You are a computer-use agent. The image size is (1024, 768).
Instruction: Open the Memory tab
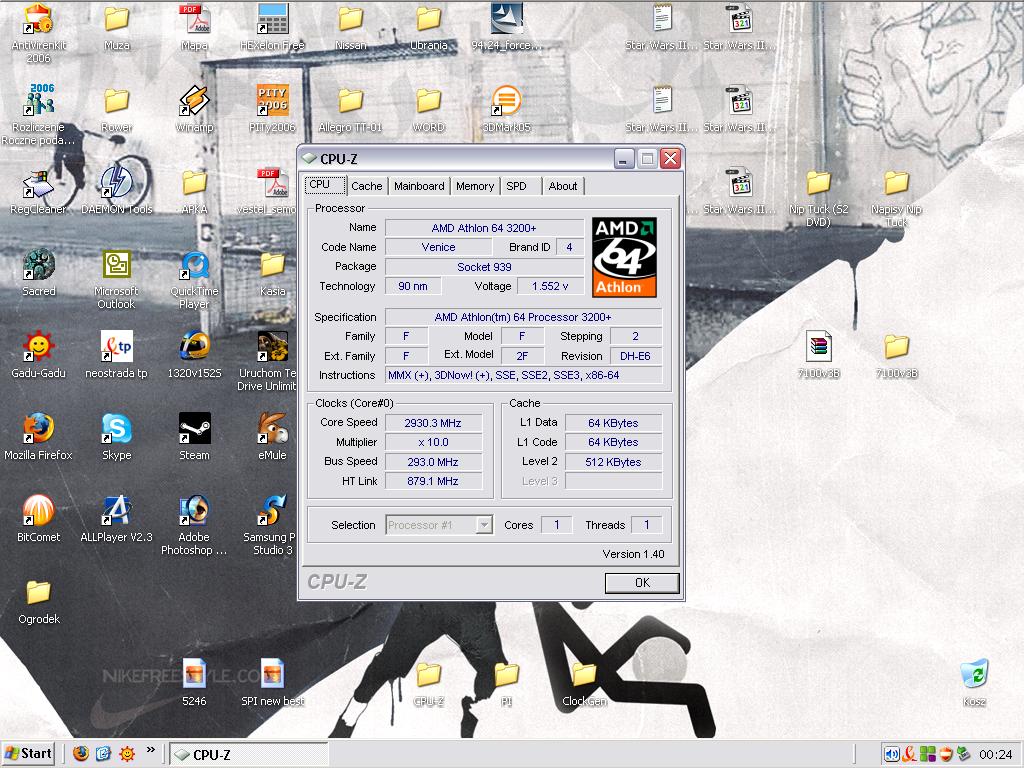click(x=475, y=186)
